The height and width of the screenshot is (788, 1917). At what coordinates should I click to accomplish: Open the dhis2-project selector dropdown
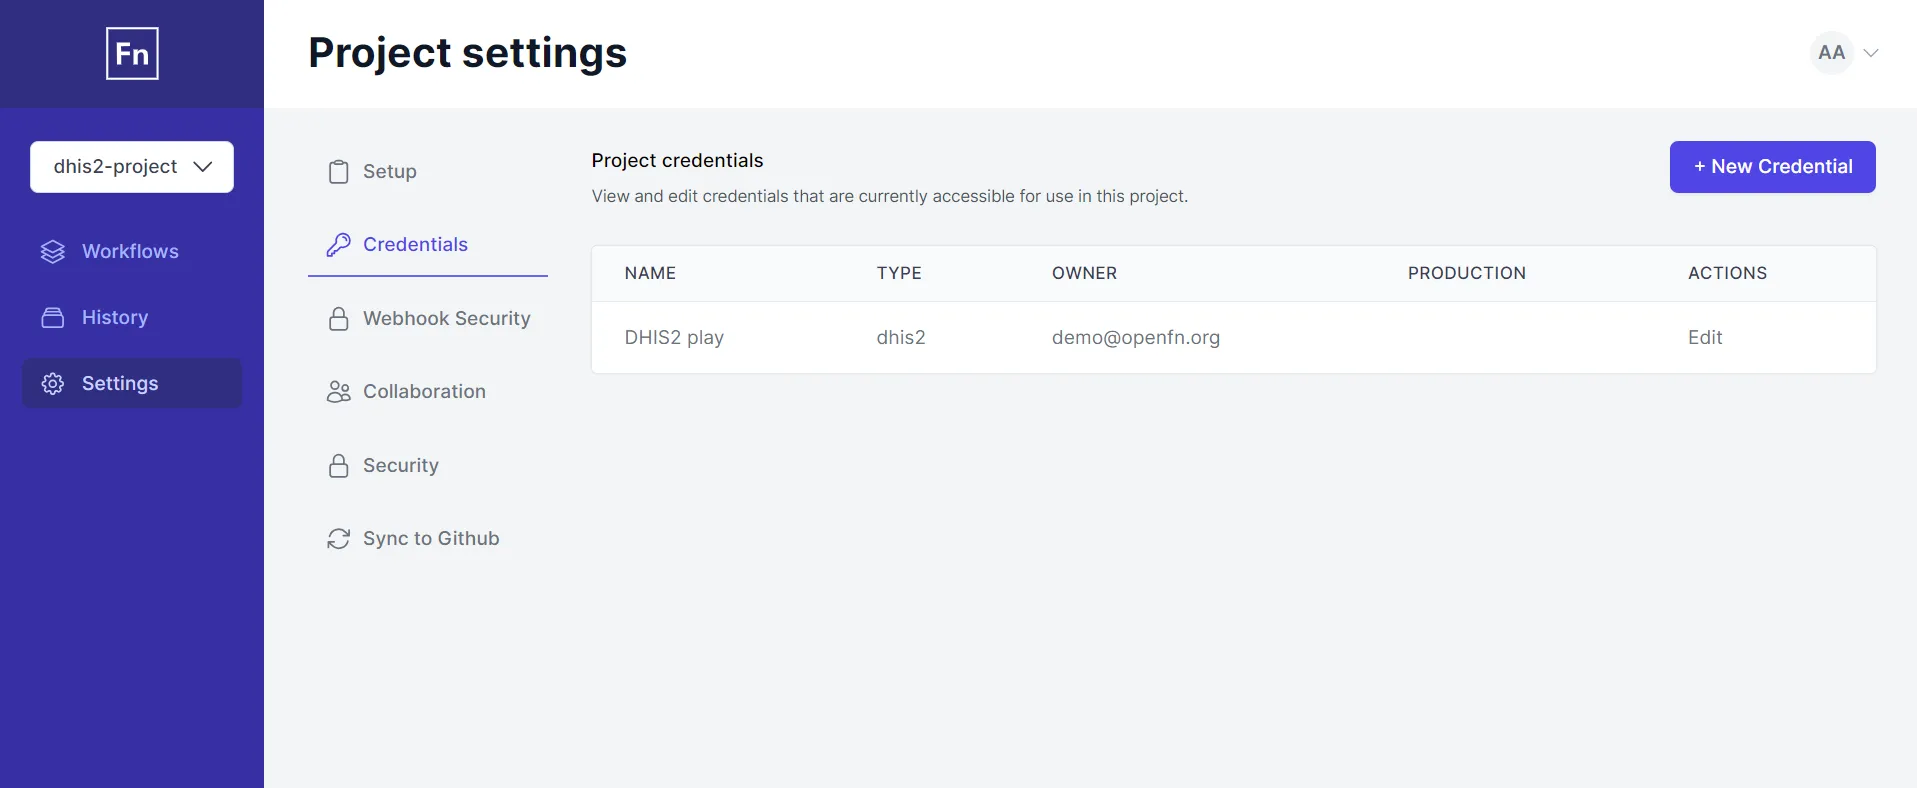click(x=132, y=167)
